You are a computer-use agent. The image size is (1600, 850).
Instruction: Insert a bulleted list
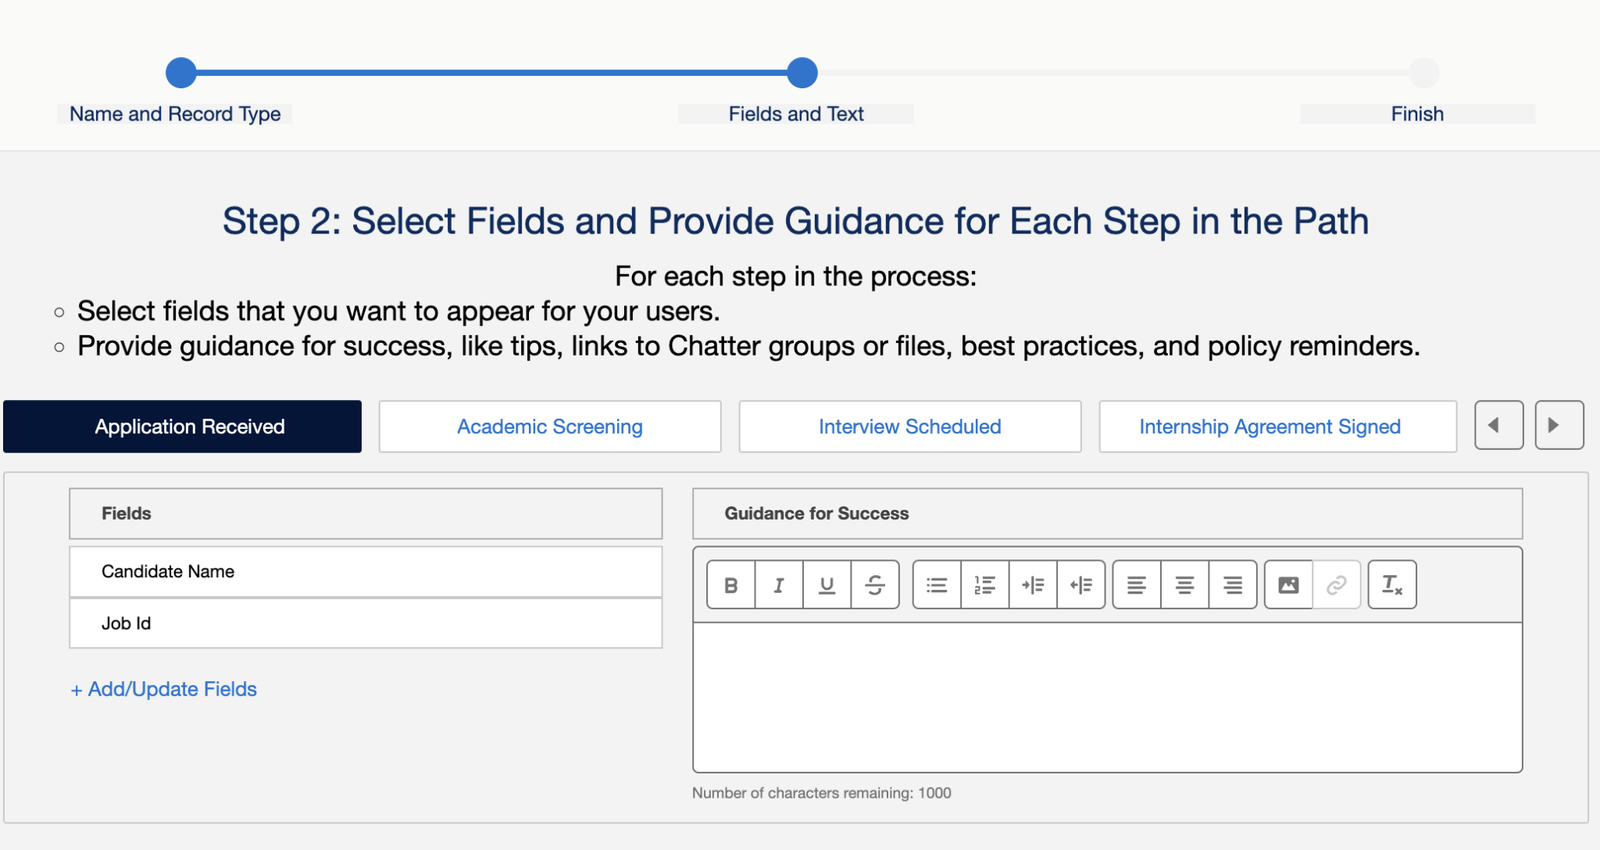[x=937, y=585]
